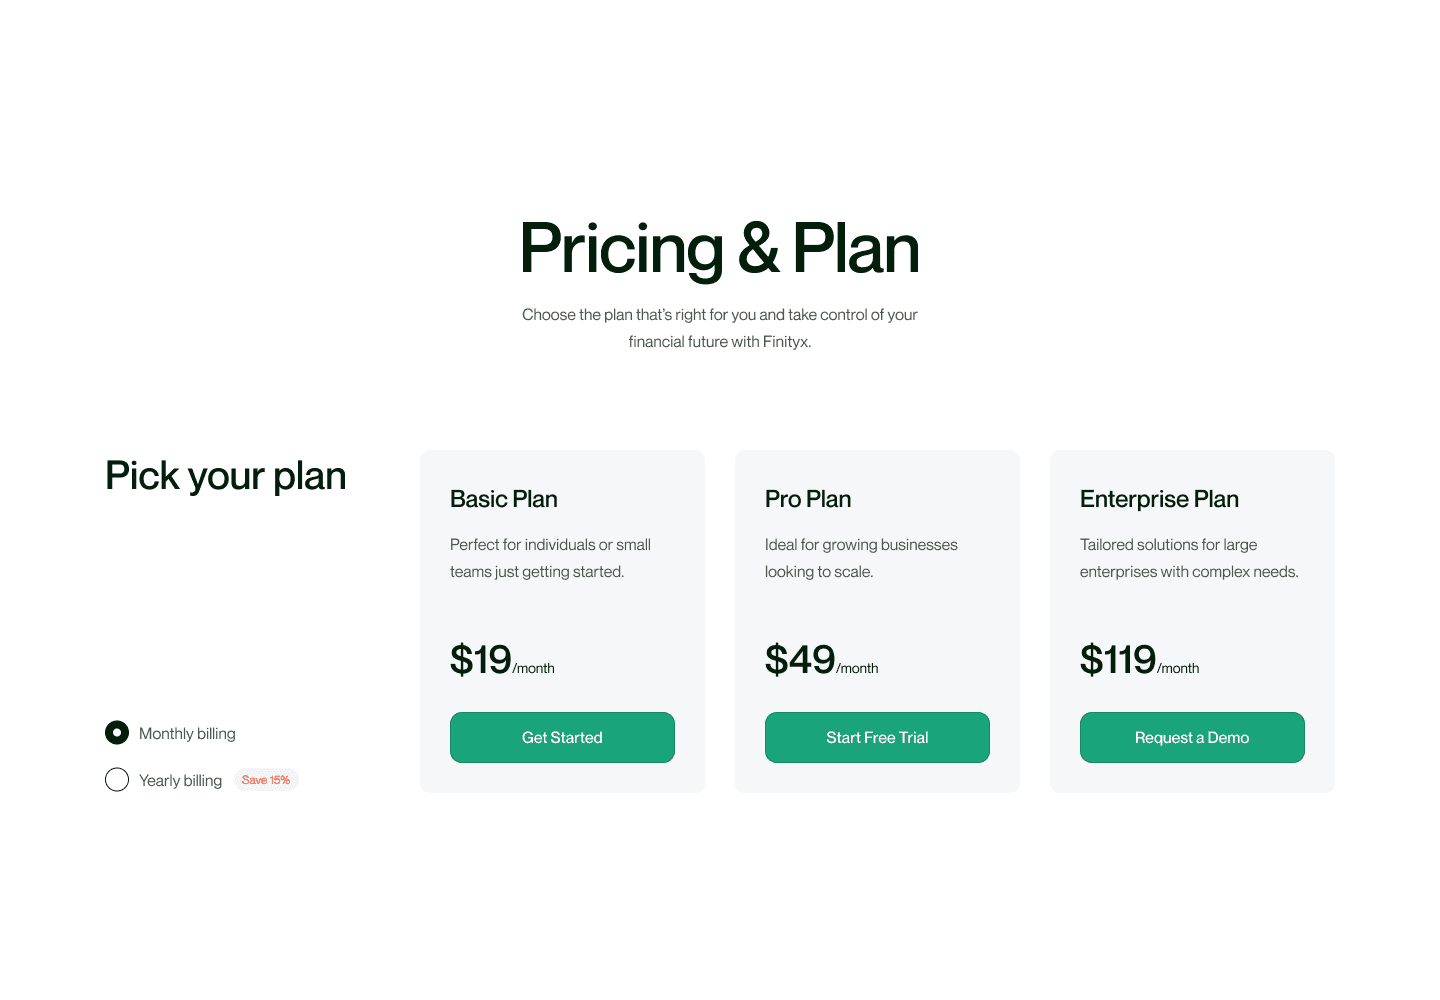Screen dimensions: 1440x1000
Task: Click the filled Monthly billing radio circle
Action: (x=117, y=733)
